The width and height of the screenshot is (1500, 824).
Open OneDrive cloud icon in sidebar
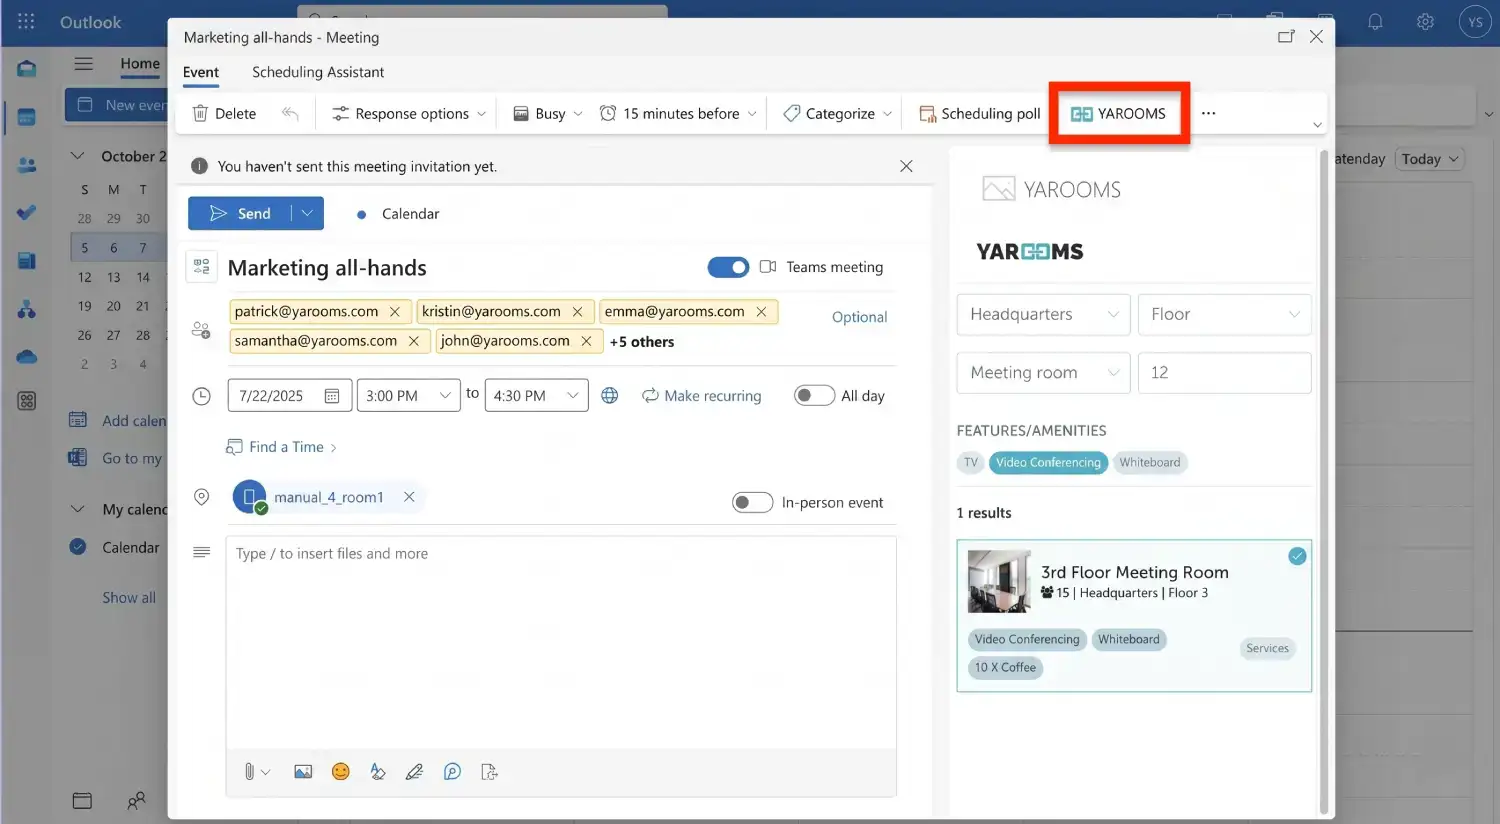[x=27, y=357]
